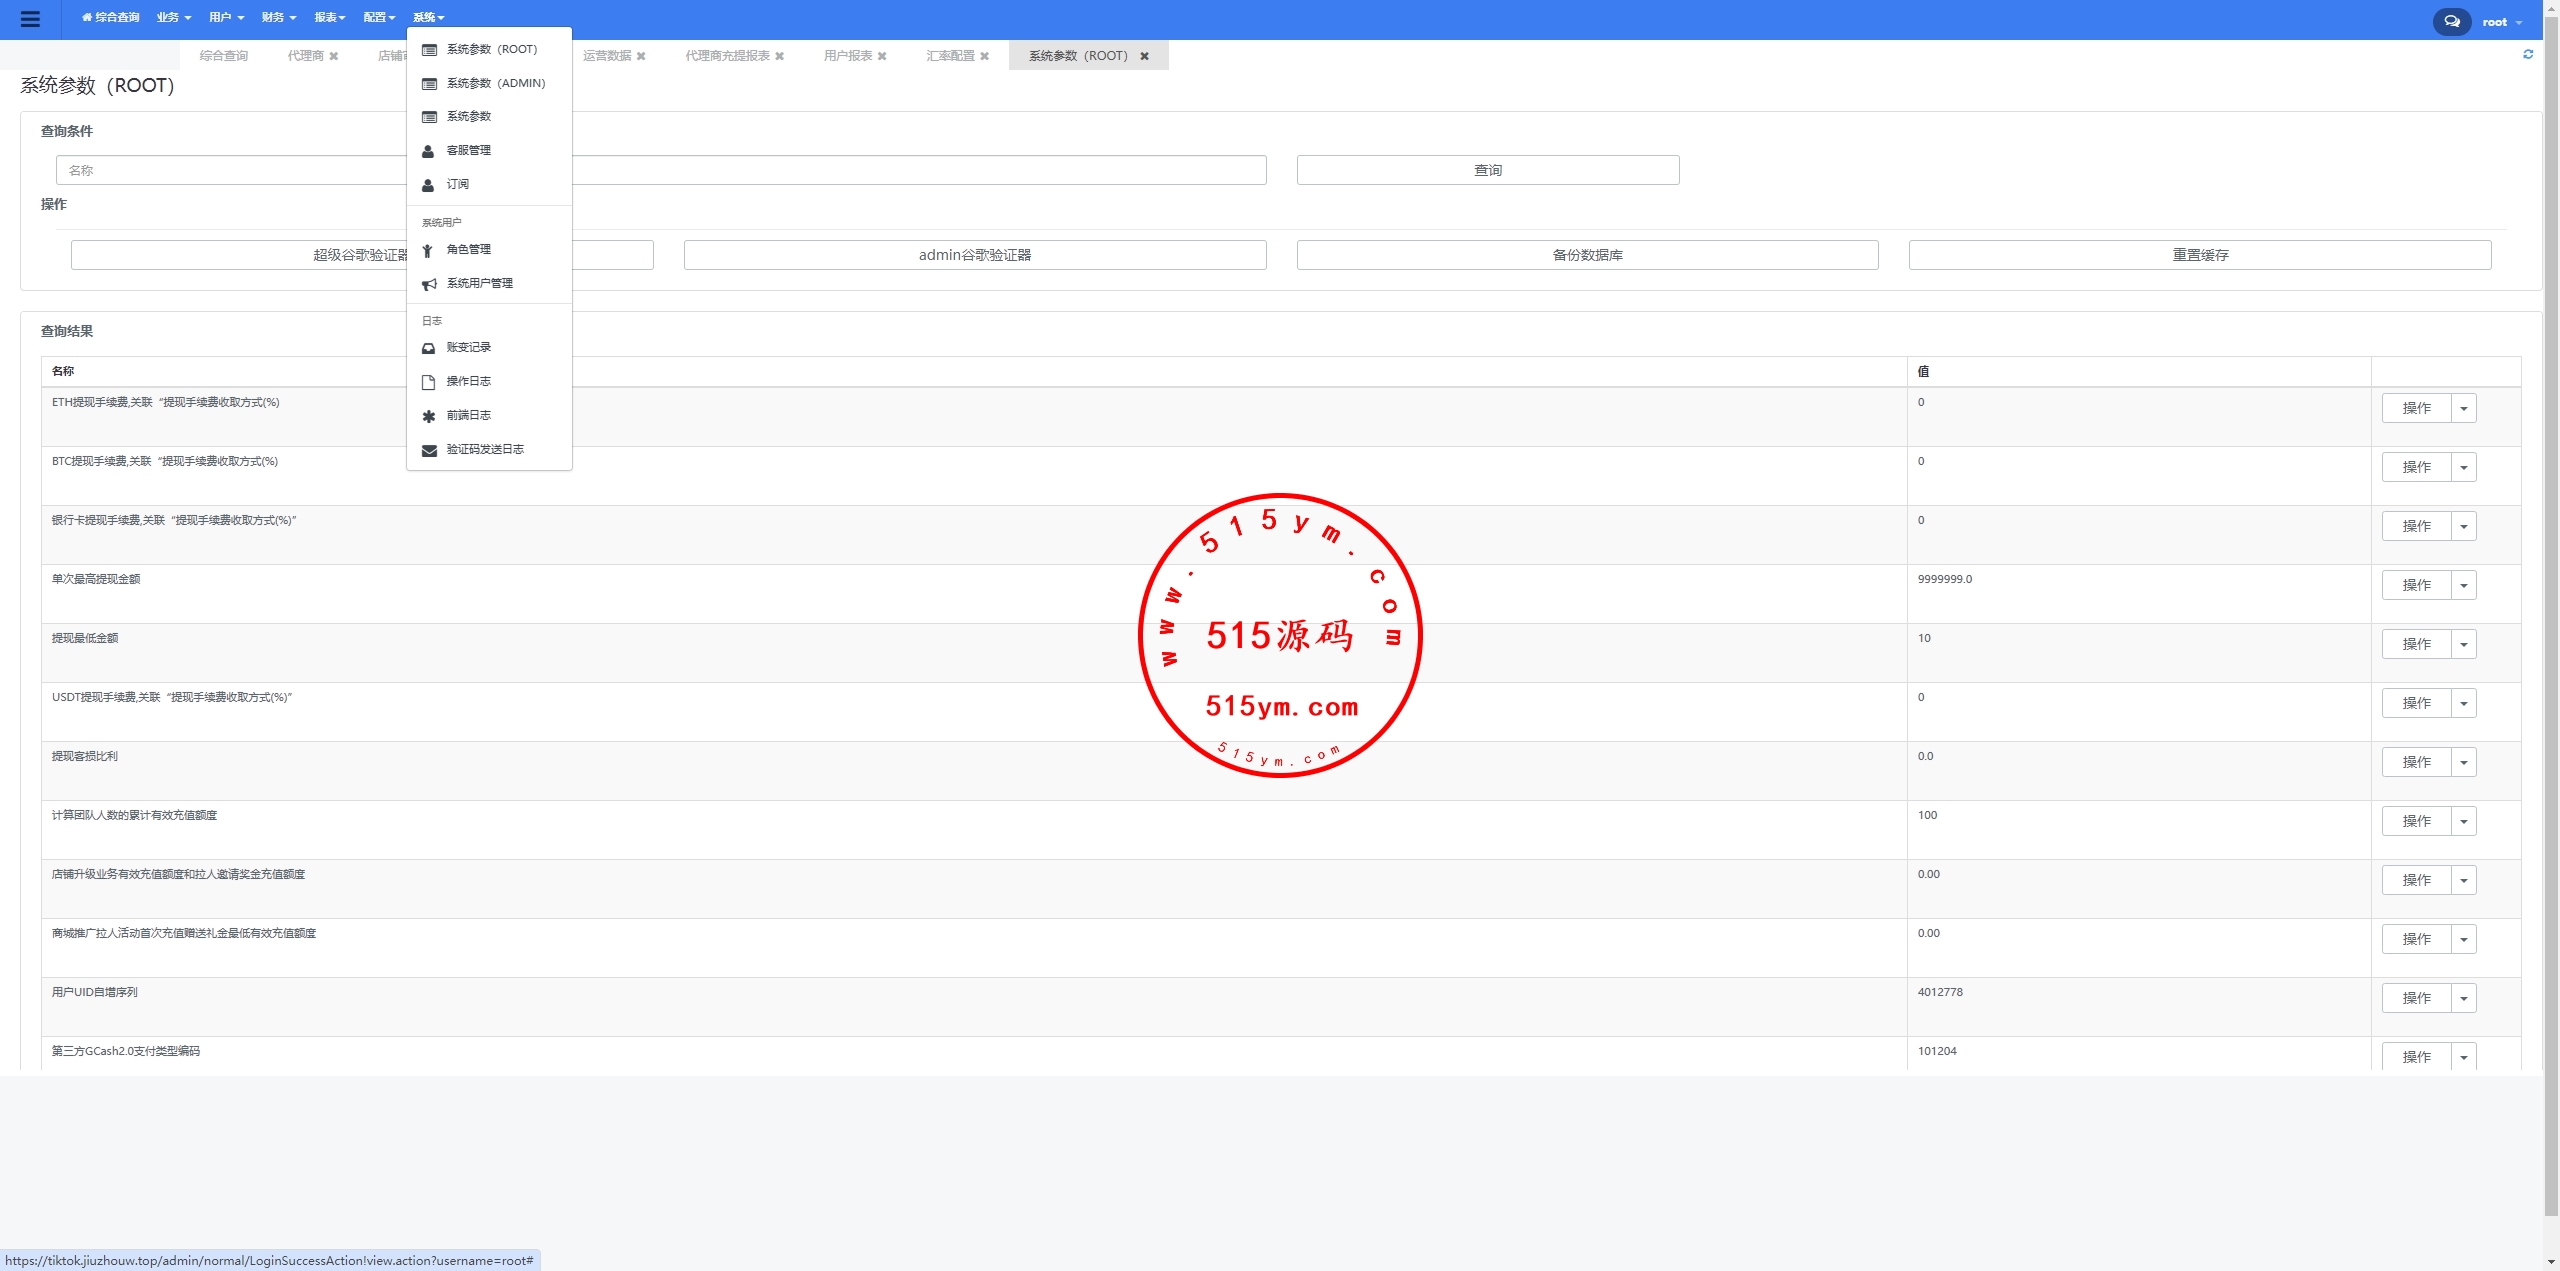This screenshot has height=1271, width=2560.
Task: Expand dropdown arrow for ETH提现手续费 row
Action: coord(2463,408)
